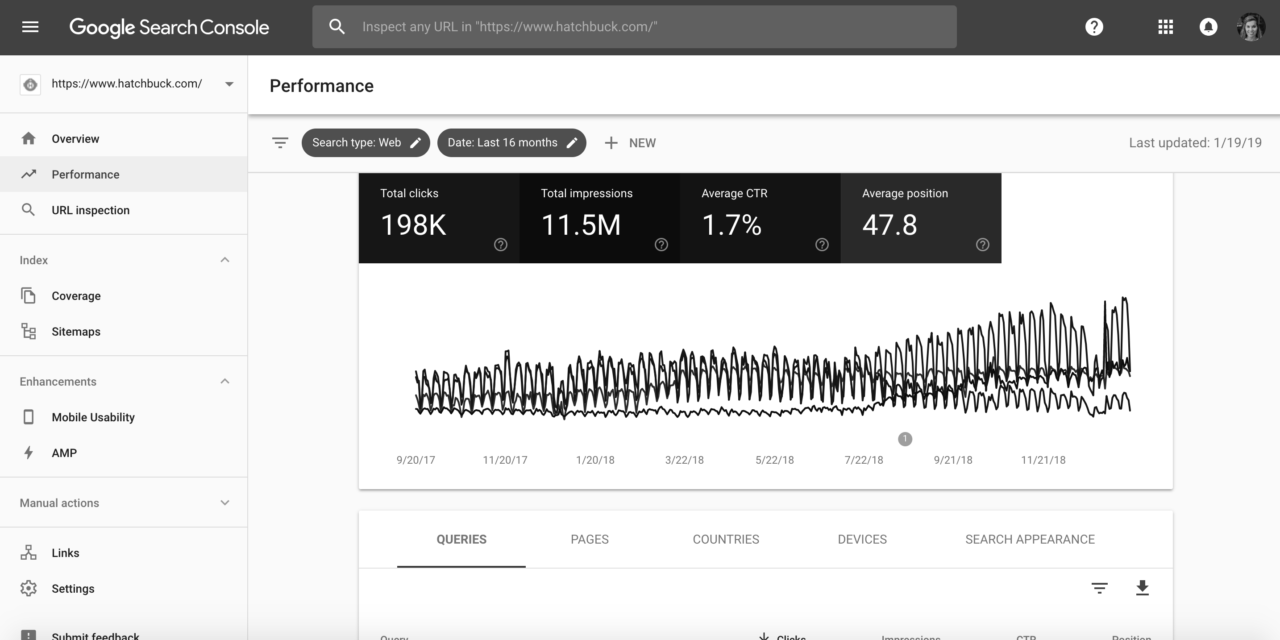Edit the Search type pencil icon
Screen dimensions: 1280x640
(x=416, y=143)
